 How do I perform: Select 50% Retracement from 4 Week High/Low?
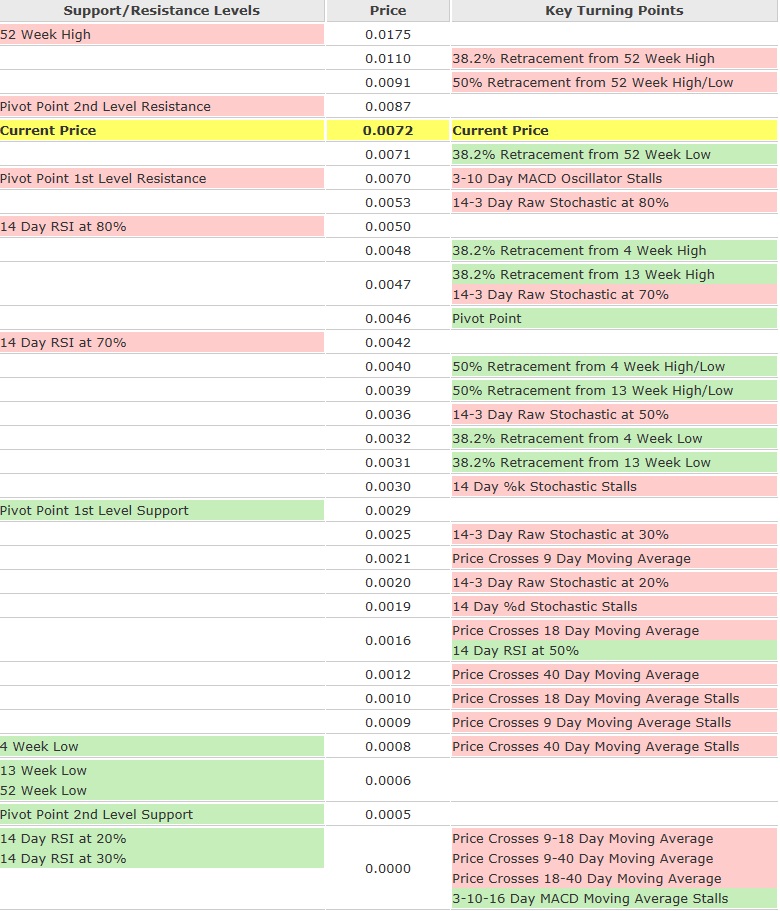point(614,367)
